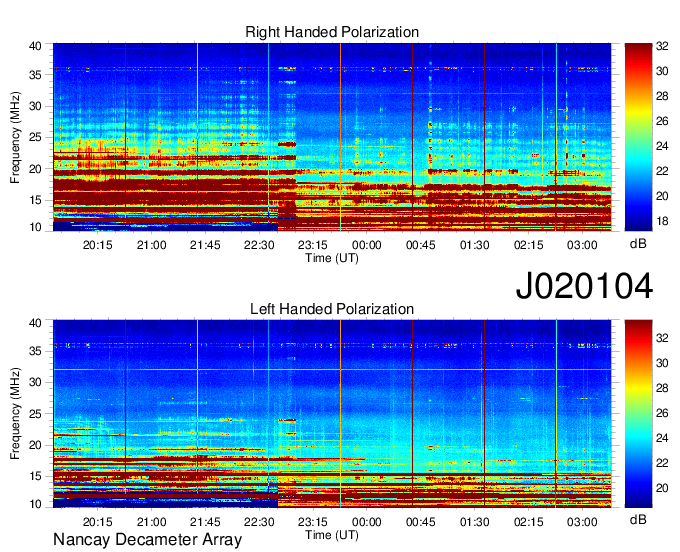Click the 15 MHz tick on Right Handed plot

click(x=35, y=200)
